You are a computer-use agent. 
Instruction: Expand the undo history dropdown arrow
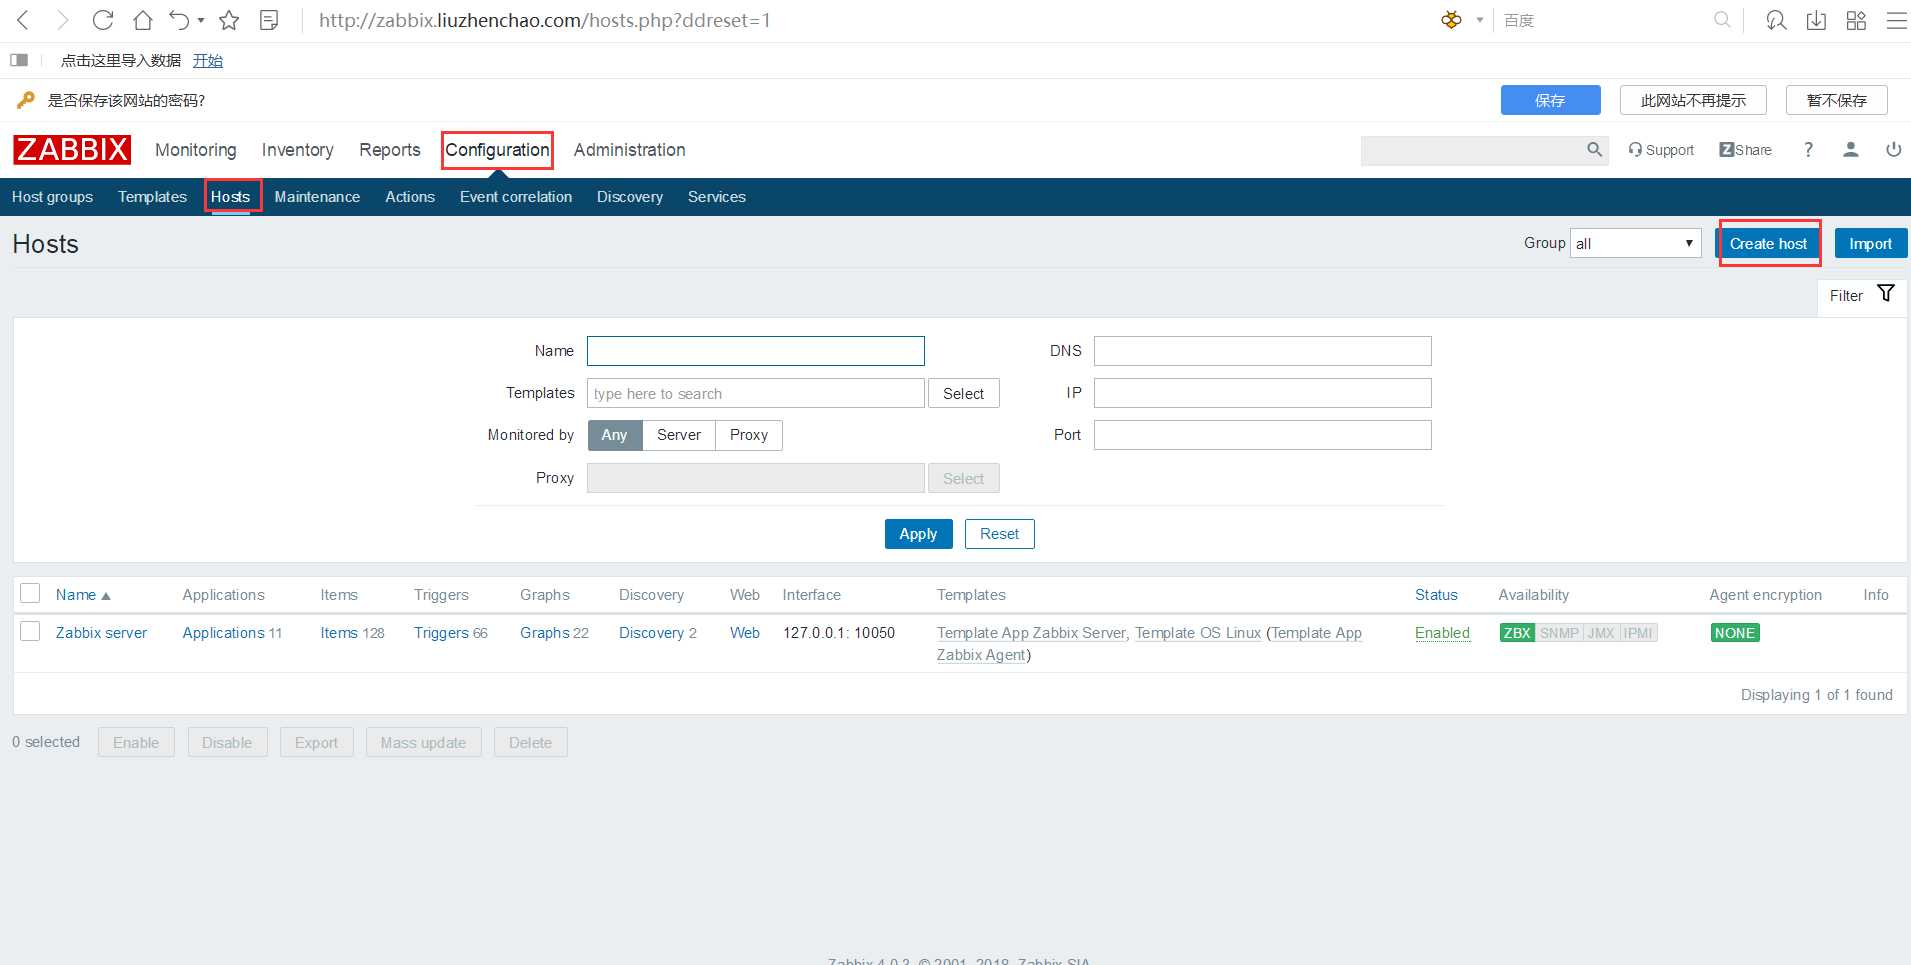[201, 20]
